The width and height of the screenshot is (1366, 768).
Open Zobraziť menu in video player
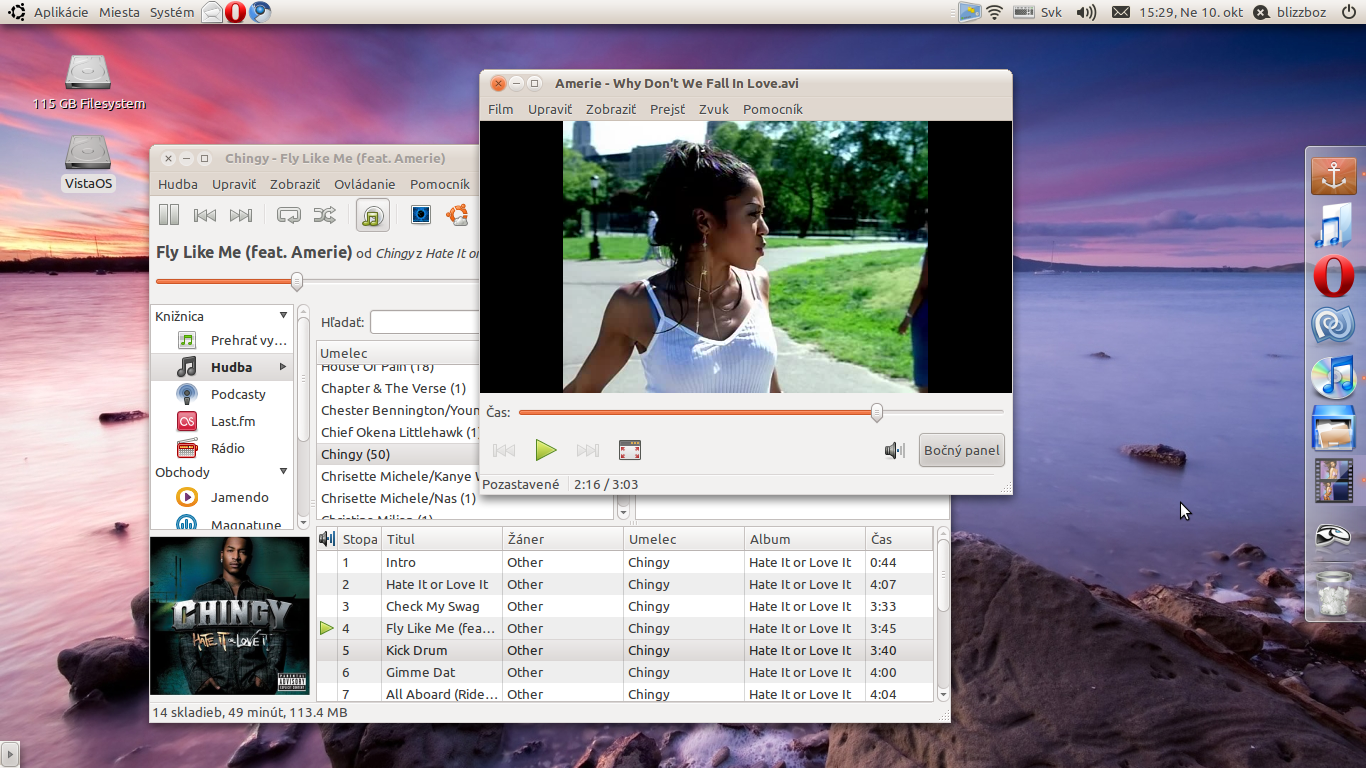(x=611, y=109)
